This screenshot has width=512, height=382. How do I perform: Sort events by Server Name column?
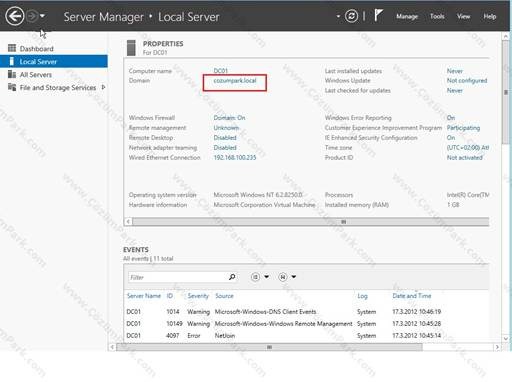coord(144,296)
